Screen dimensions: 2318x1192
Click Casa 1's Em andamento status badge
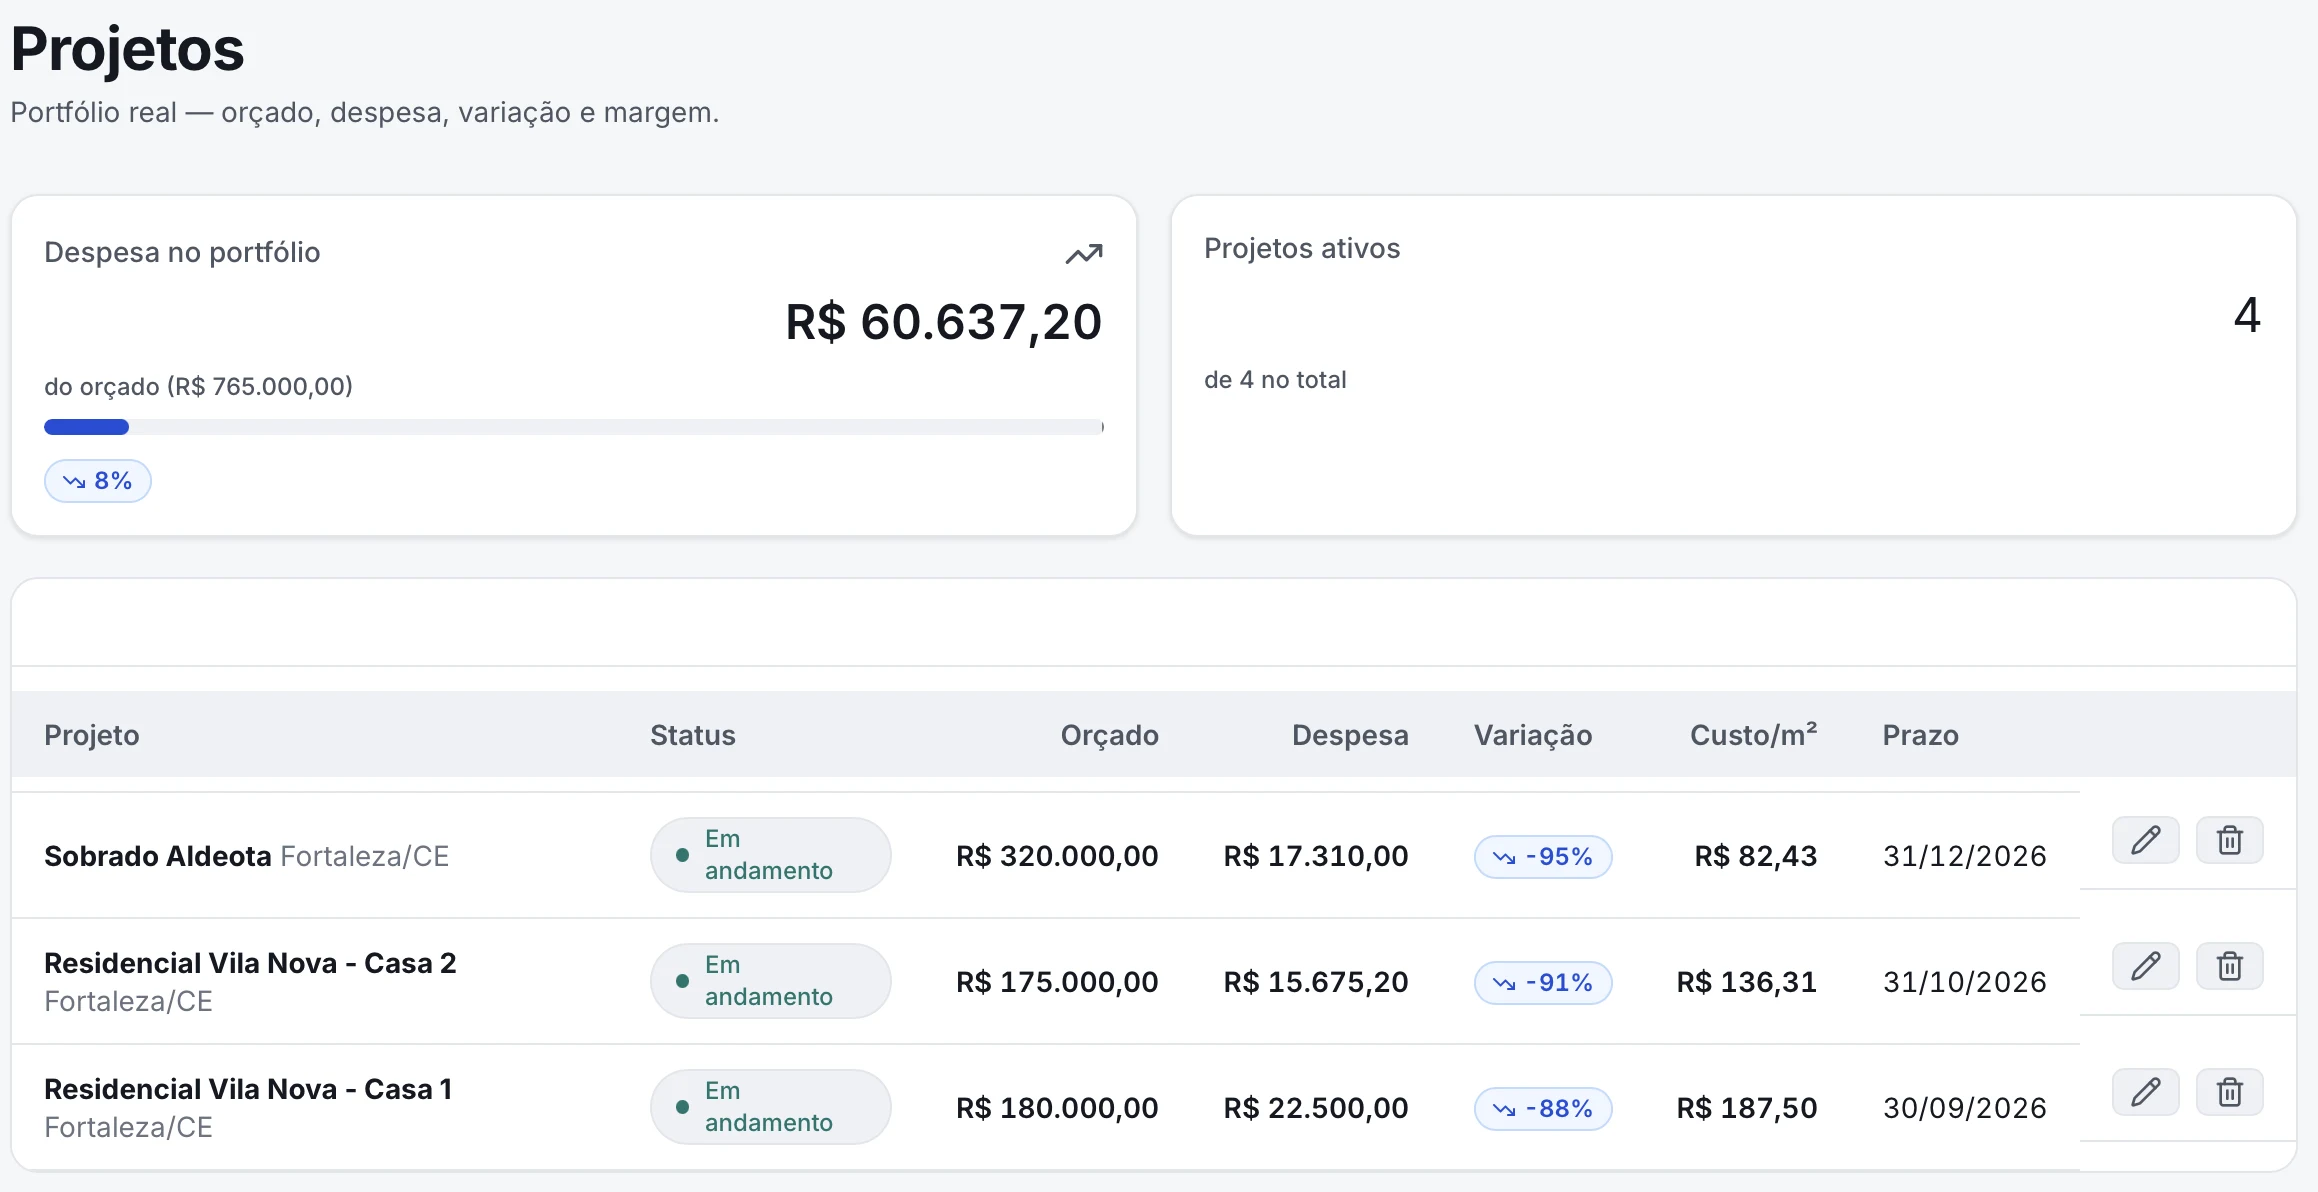[x=770, y=1107]
